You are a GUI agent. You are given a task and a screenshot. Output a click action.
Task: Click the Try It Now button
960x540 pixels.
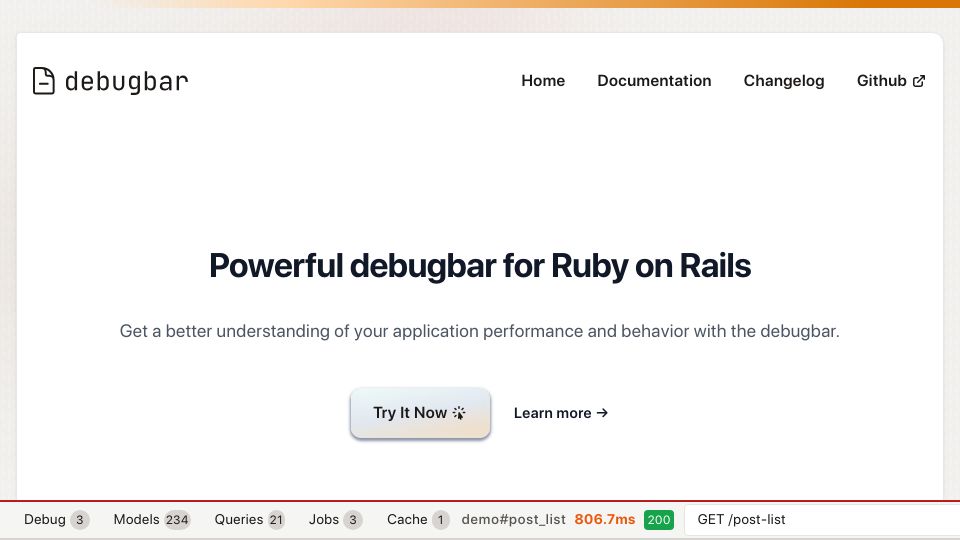click(420, 413)
